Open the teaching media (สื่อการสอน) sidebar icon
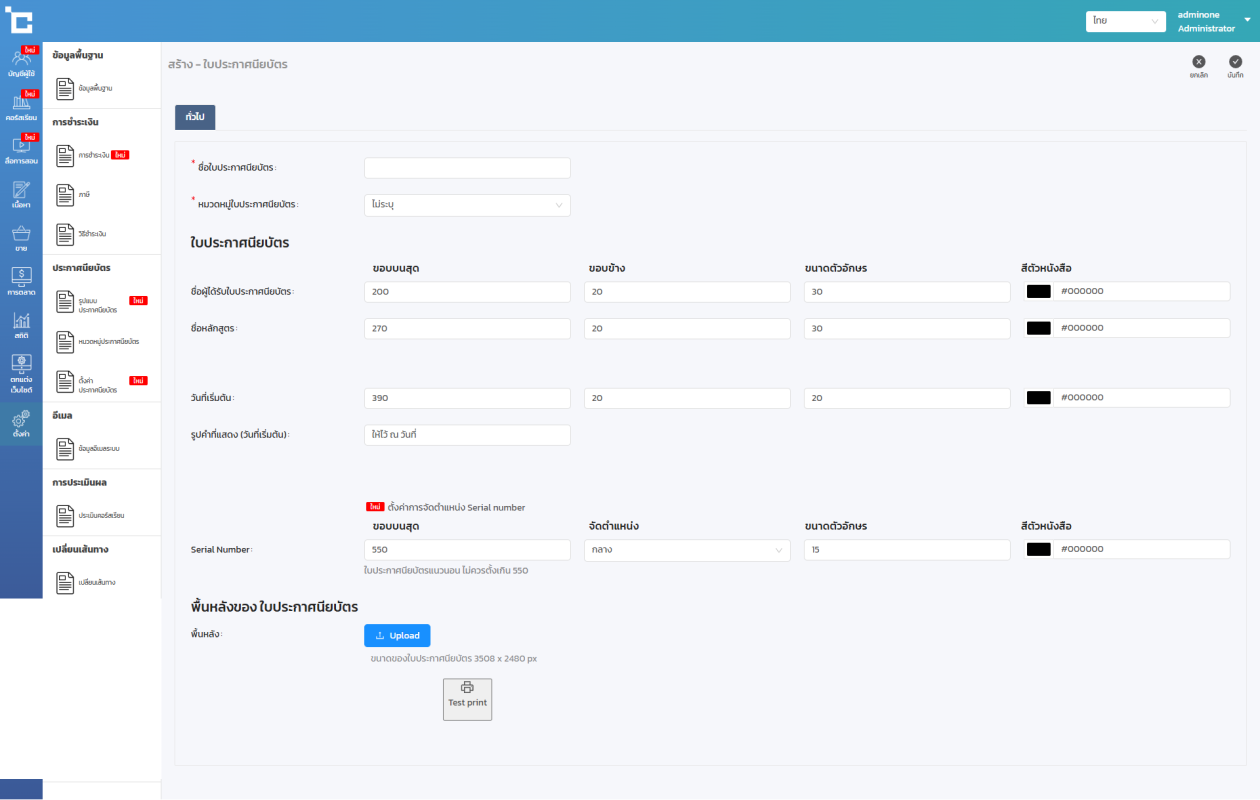Screen dimensions: 1260x800 tap(21, 149)
